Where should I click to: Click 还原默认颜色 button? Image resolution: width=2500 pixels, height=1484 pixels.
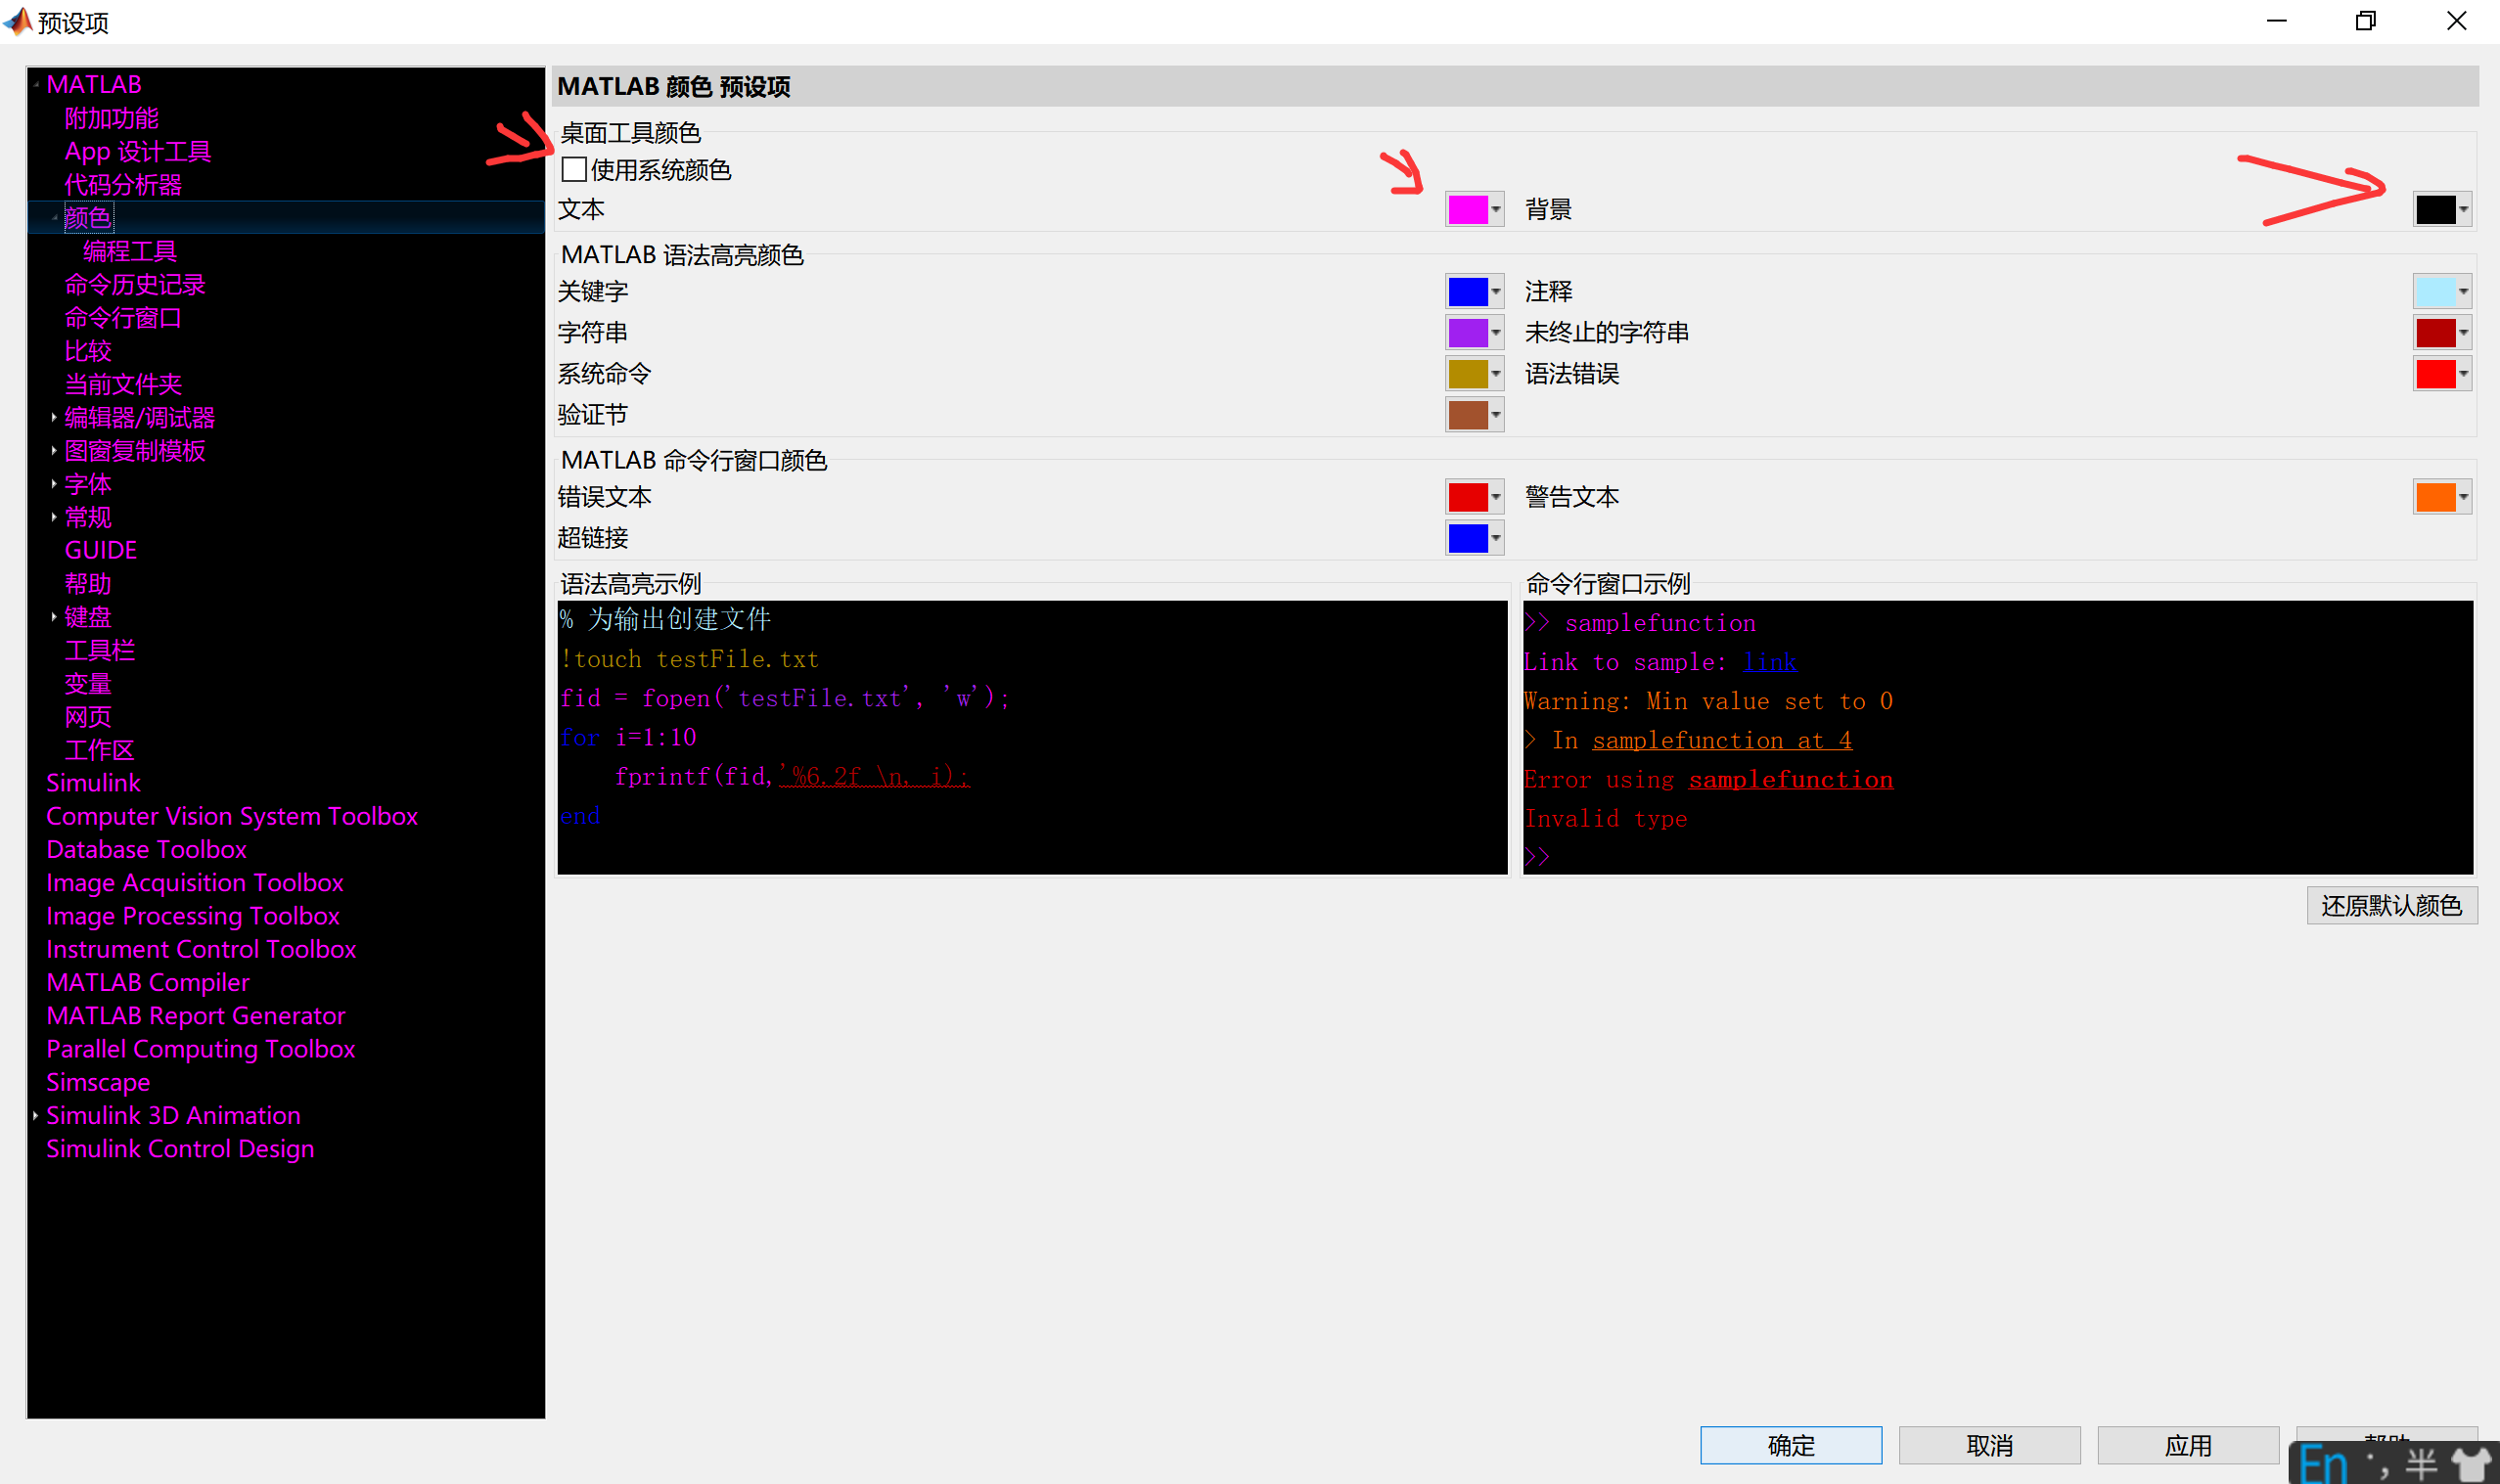tap(2391, 905)
